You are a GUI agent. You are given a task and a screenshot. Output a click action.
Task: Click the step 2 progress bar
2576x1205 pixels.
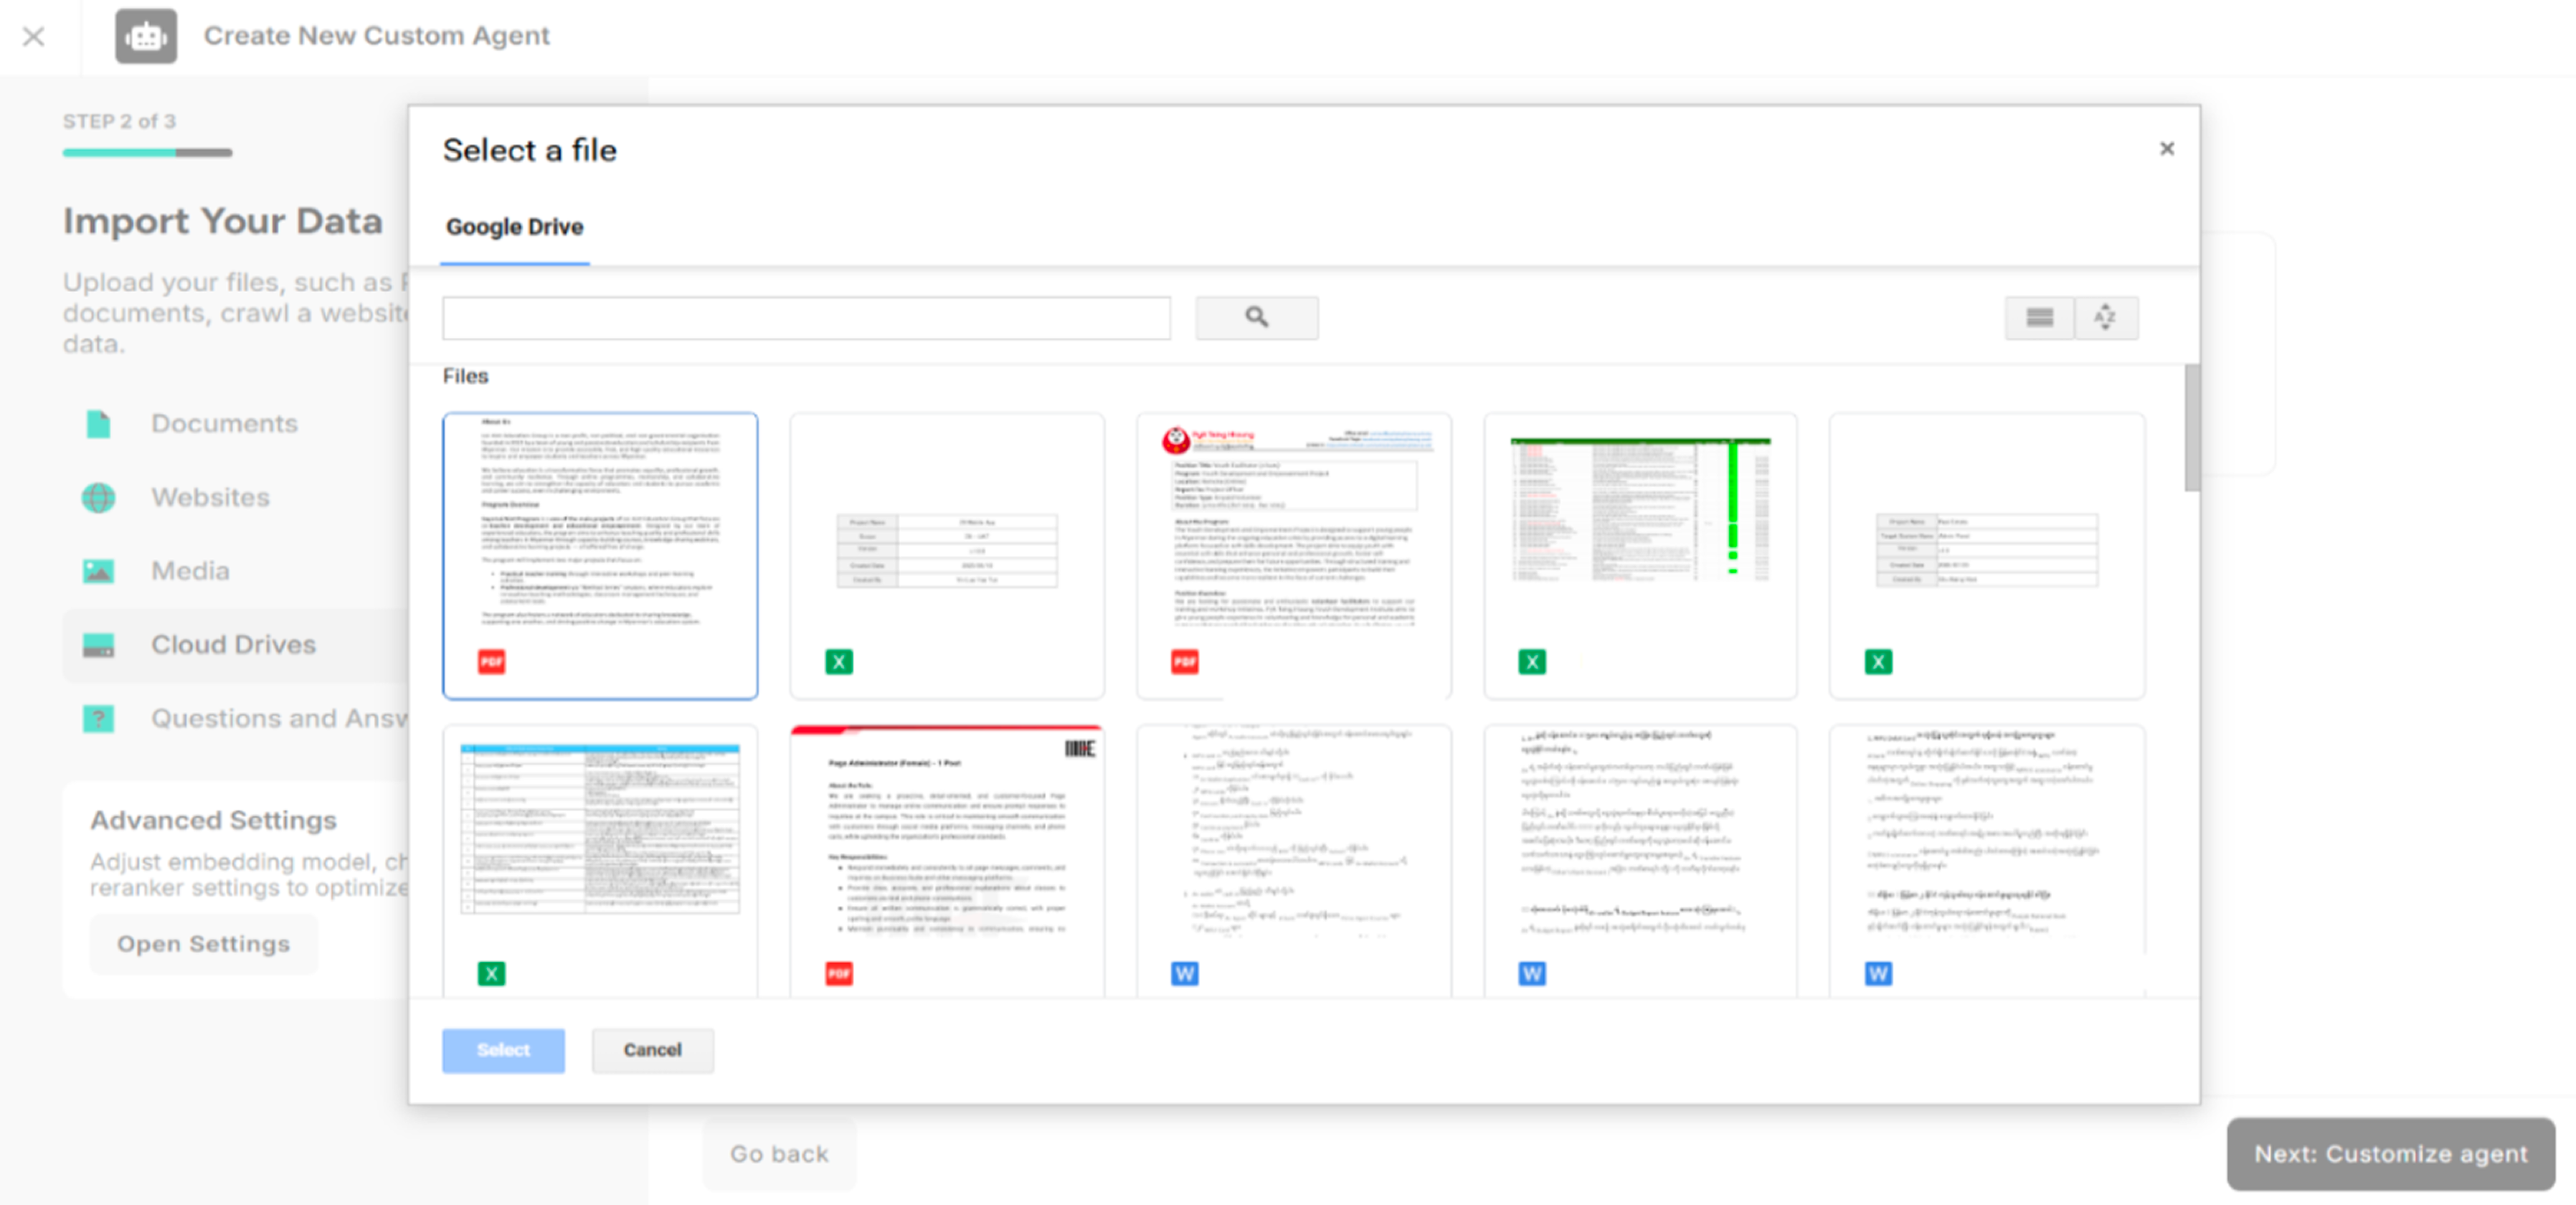(147, 152)
